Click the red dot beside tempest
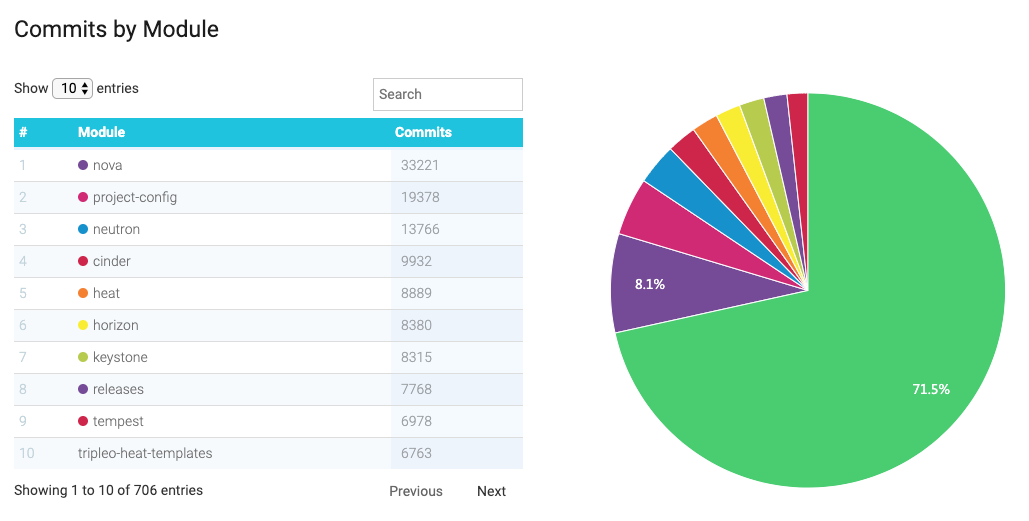Viewport: 1029px width, 521px height. click(83, 421)
